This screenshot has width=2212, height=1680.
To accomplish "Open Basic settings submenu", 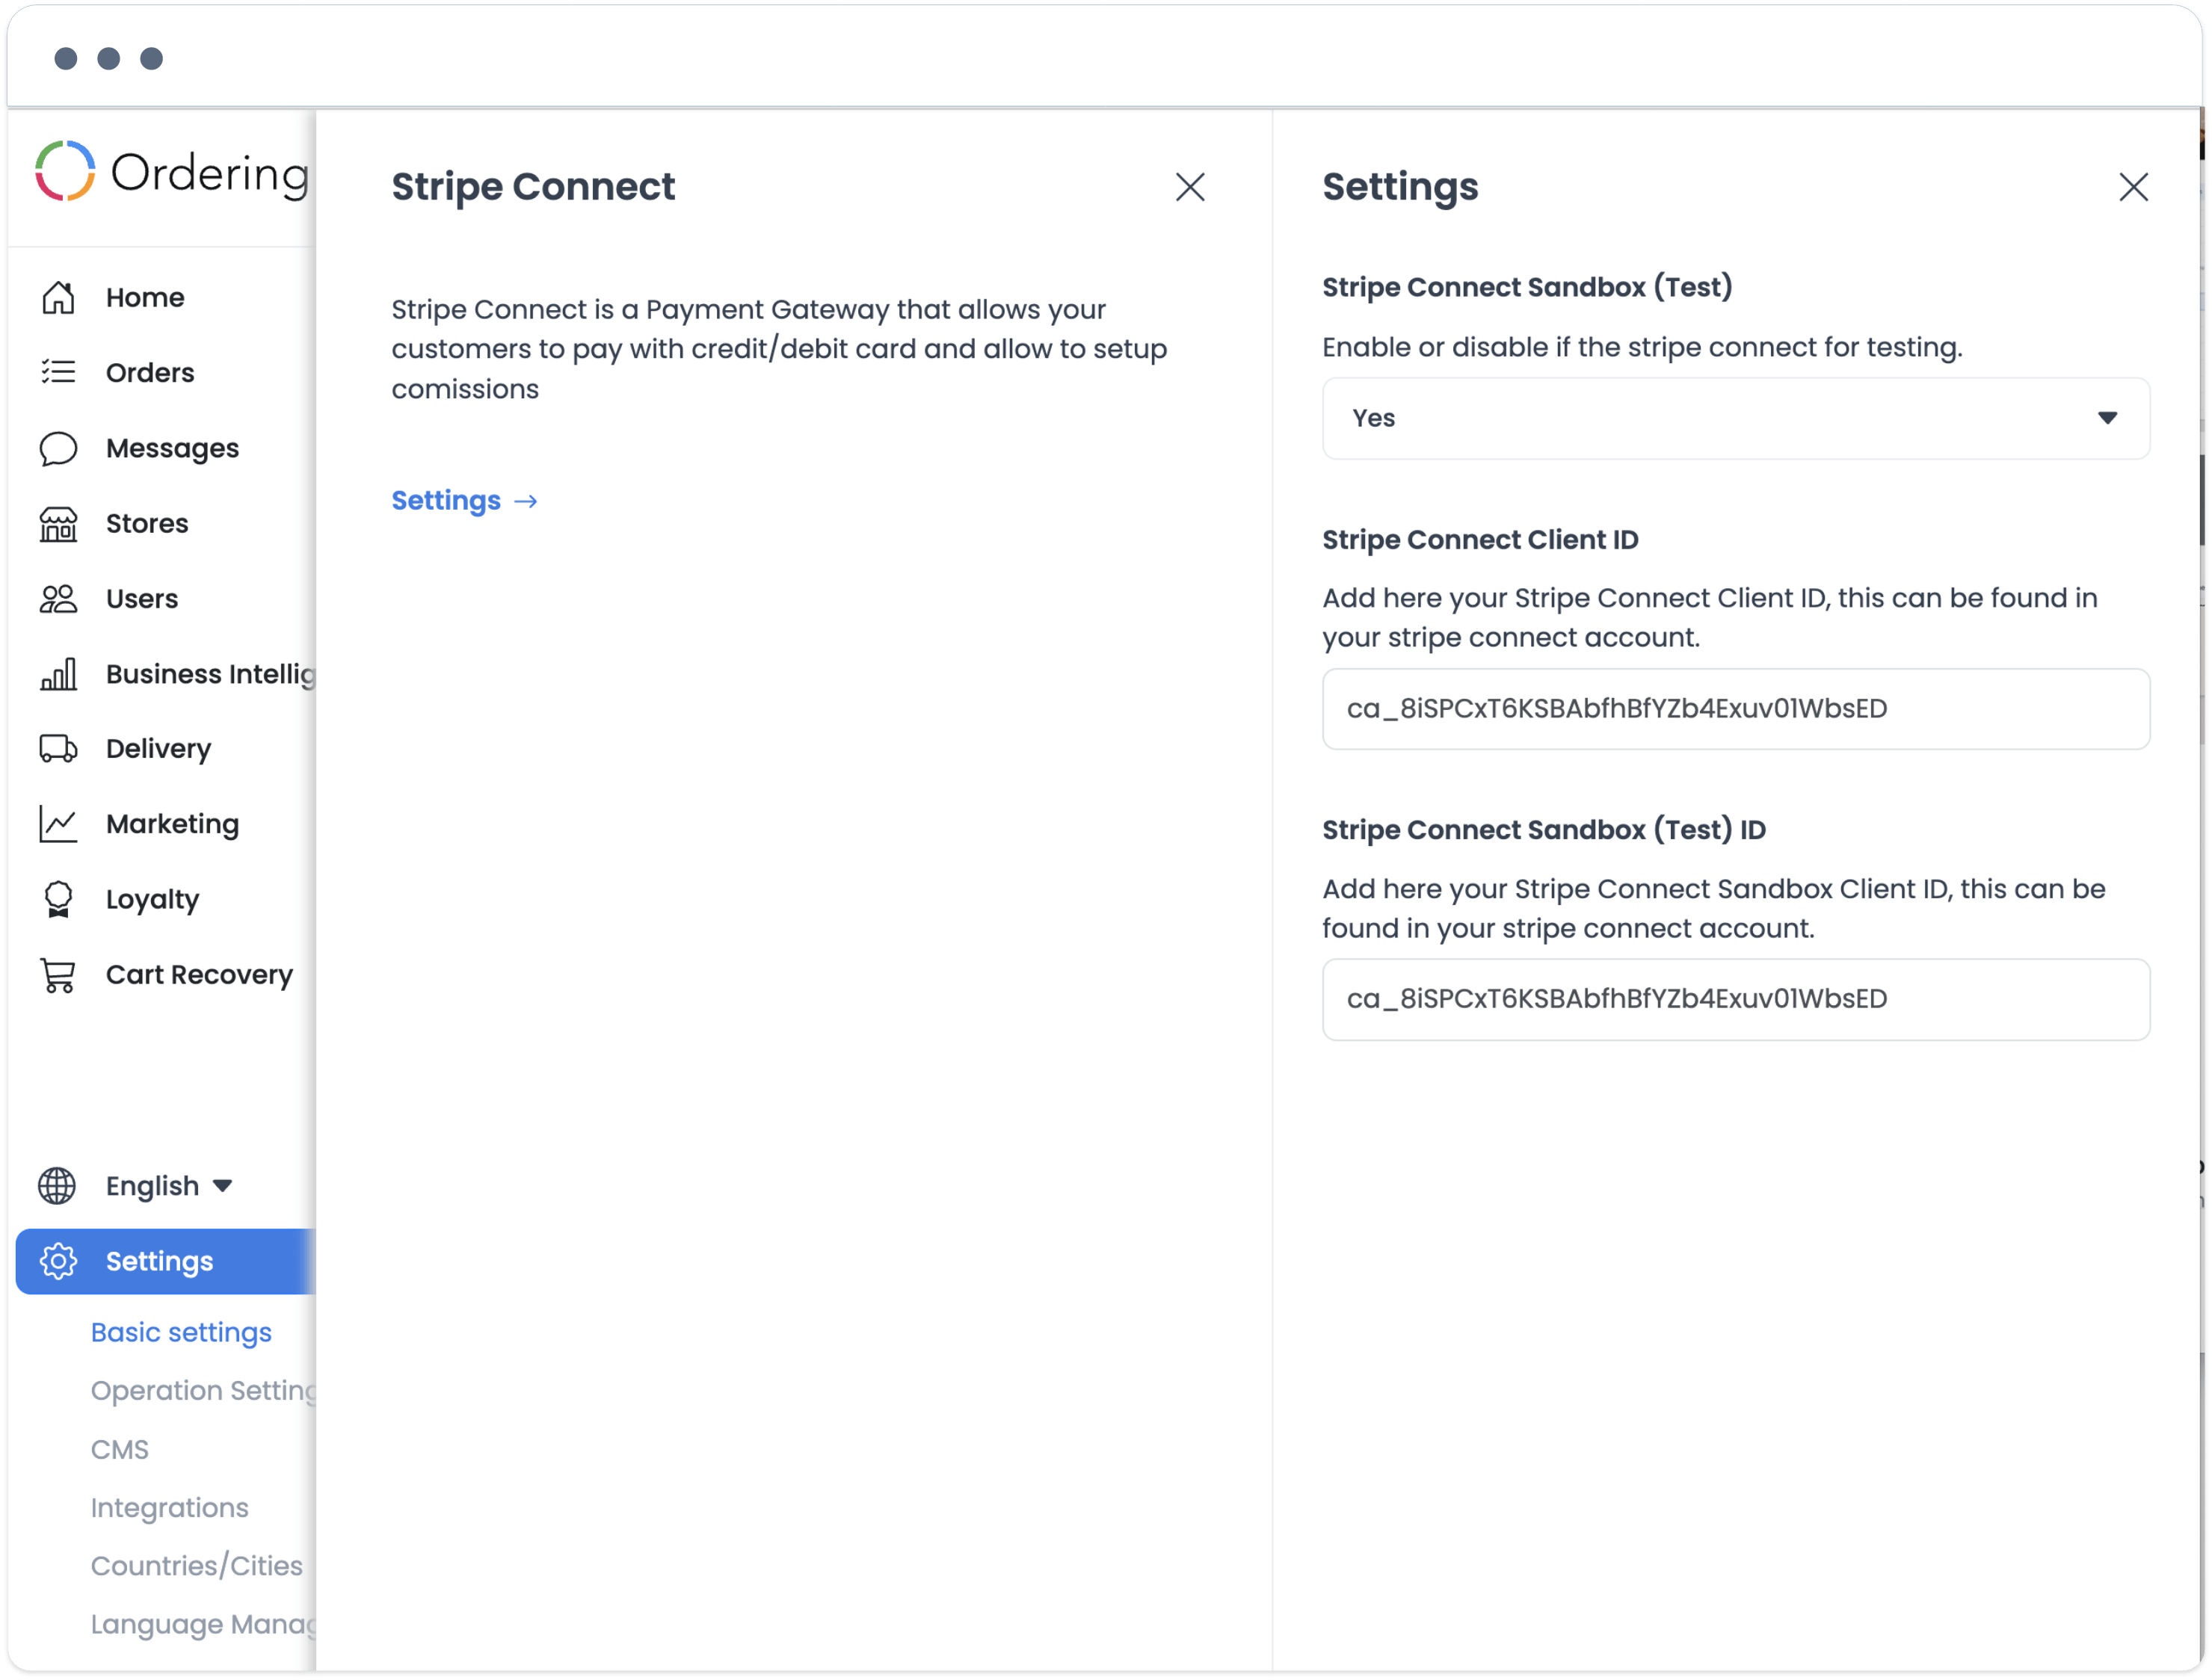I will (x=181, y=1332).
